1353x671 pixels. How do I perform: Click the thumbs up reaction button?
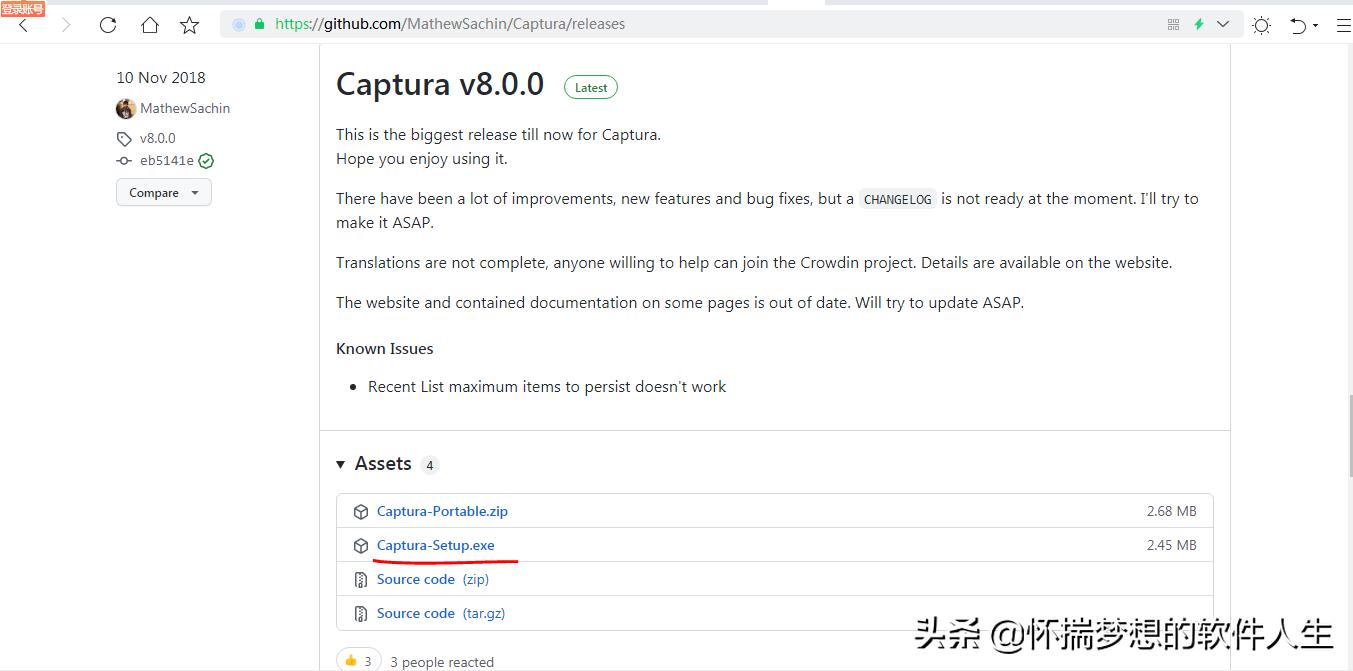pos(359,661)
